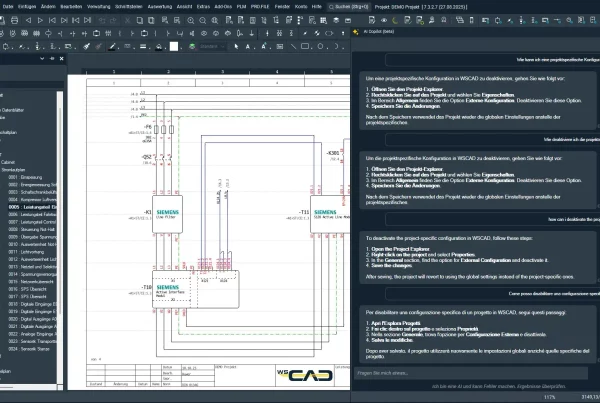The image size is (600, 403).
Task: Click the zoom in magnifier icon
Action: point(191,20)
